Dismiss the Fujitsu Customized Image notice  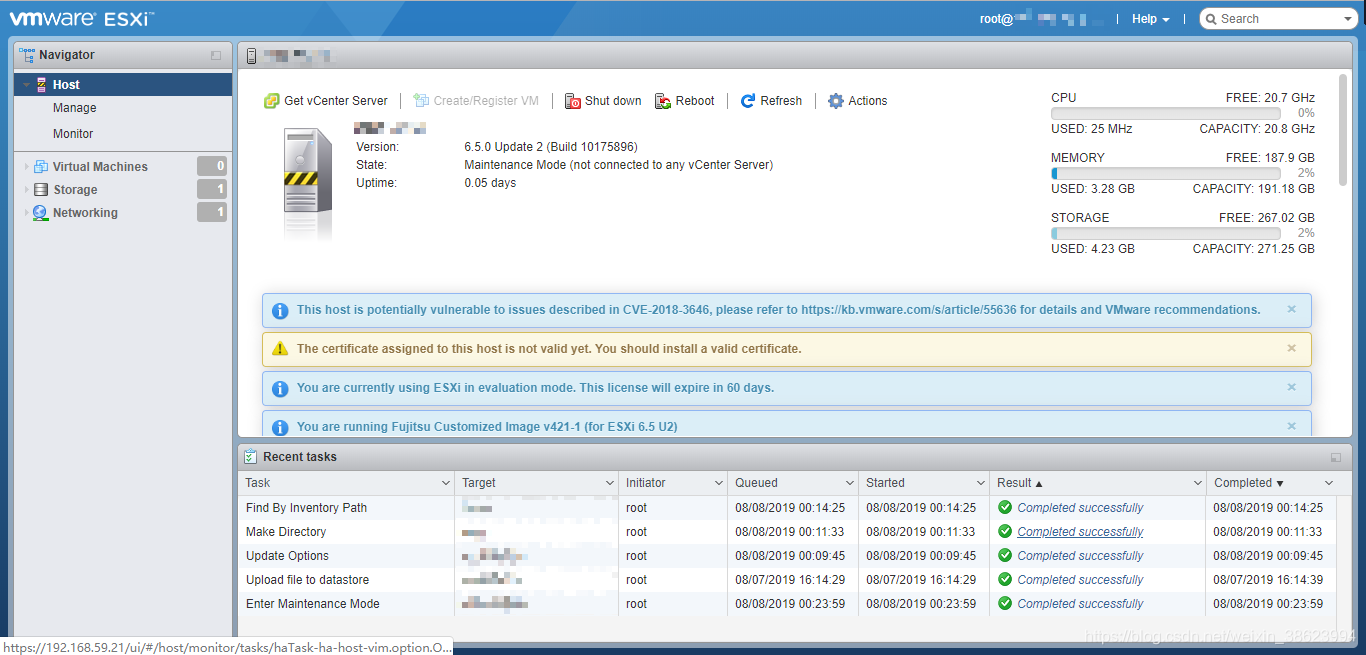pos(1291,426)
